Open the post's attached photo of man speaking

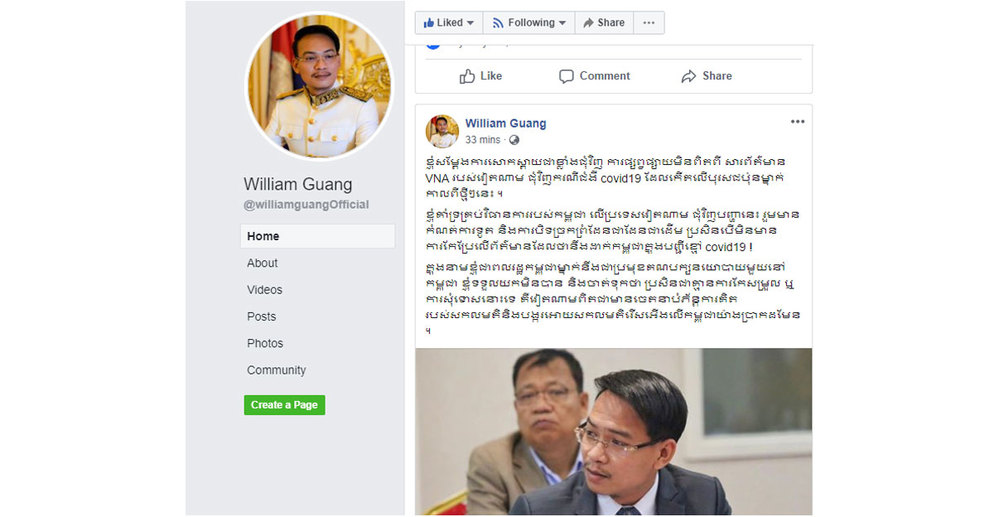[x=614, y=431]
